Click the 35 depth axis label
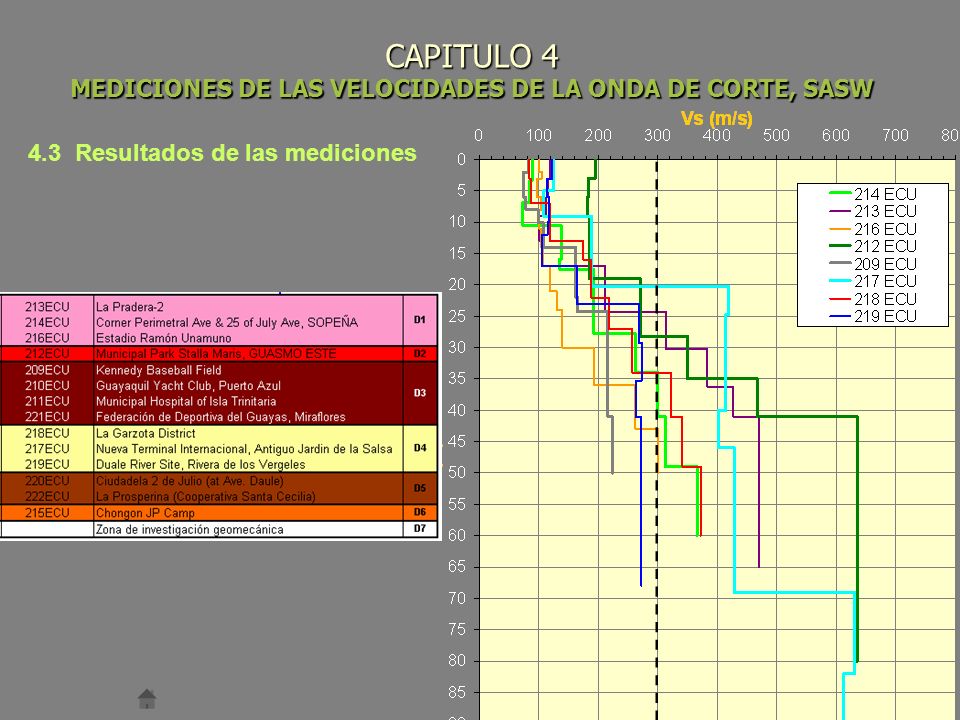This screenshot has width=960, height=720. pos(457,379)
